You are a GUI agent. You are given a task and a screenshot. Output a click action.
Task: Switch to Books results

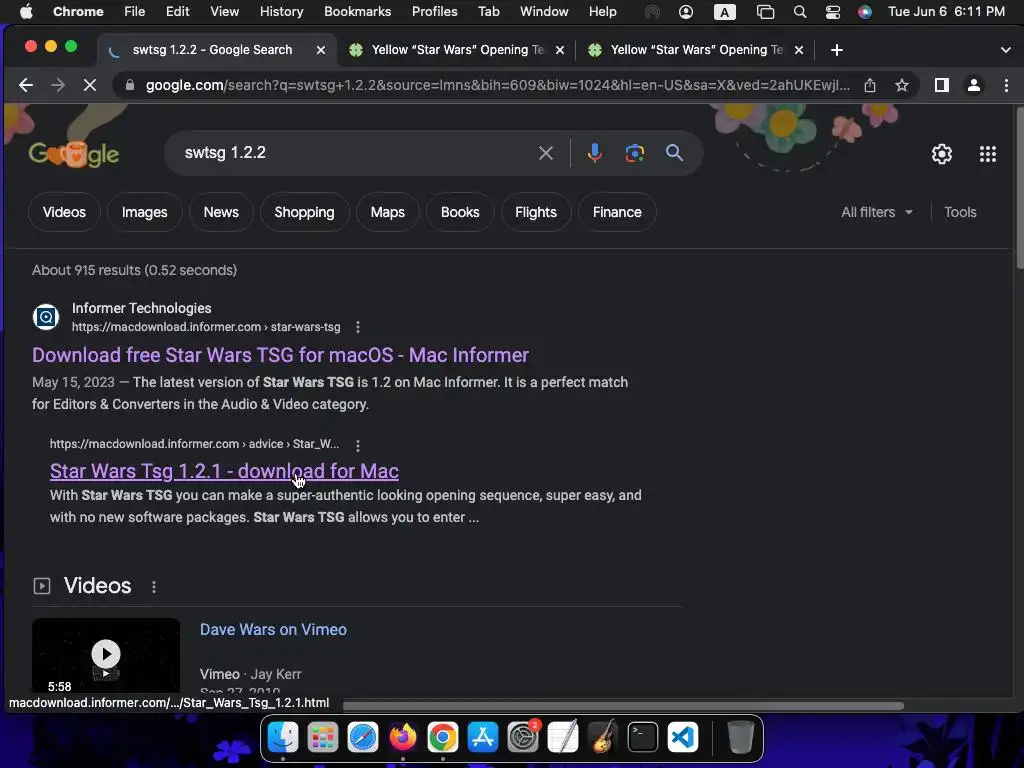click(x=460, y=212)
